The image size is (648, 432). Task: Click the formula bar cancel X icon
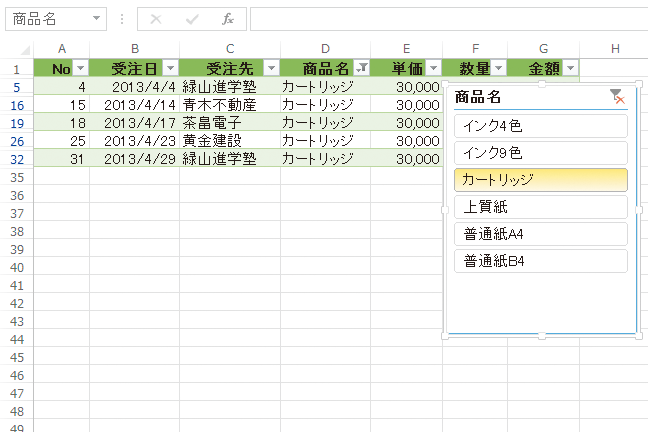click(156, 19)
